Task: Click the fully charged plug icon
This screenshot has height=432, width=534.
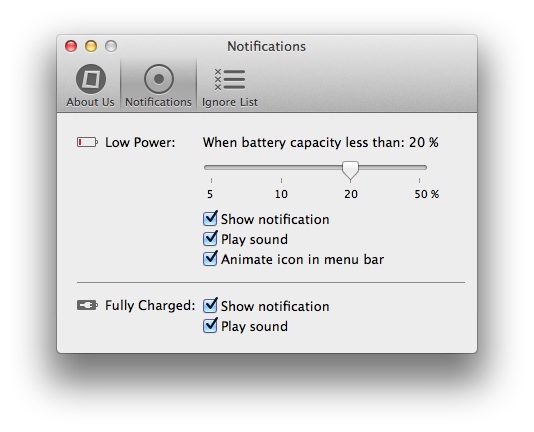Action: 88,305
